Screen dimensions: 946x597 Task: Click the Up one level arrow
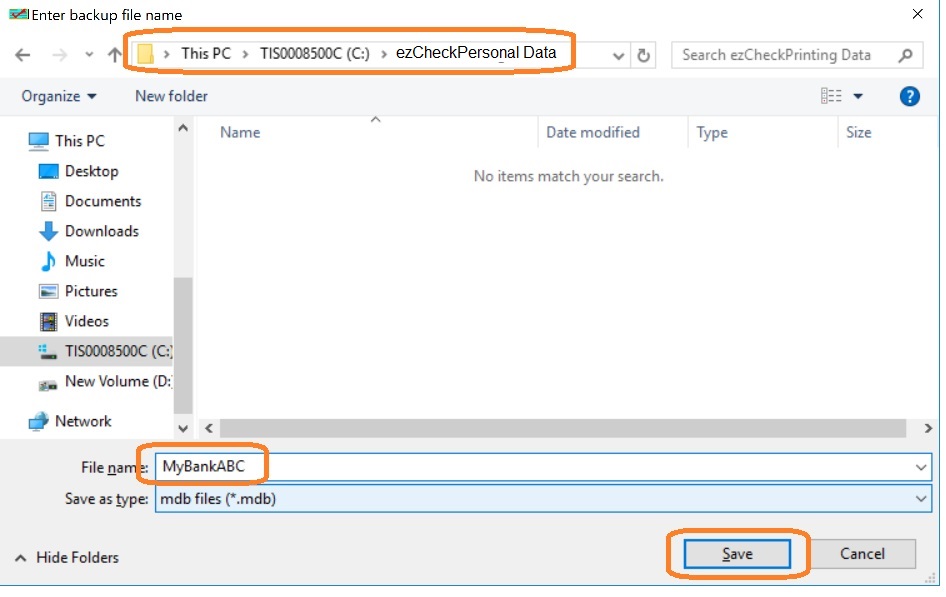tap(113, 55)
